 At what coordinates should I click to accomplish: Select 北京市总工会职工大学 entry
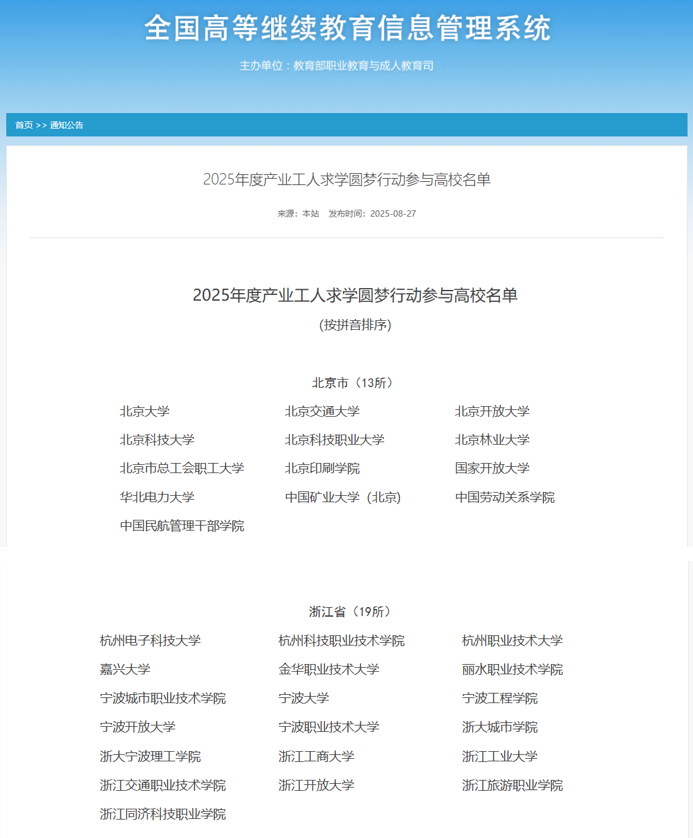182,468
